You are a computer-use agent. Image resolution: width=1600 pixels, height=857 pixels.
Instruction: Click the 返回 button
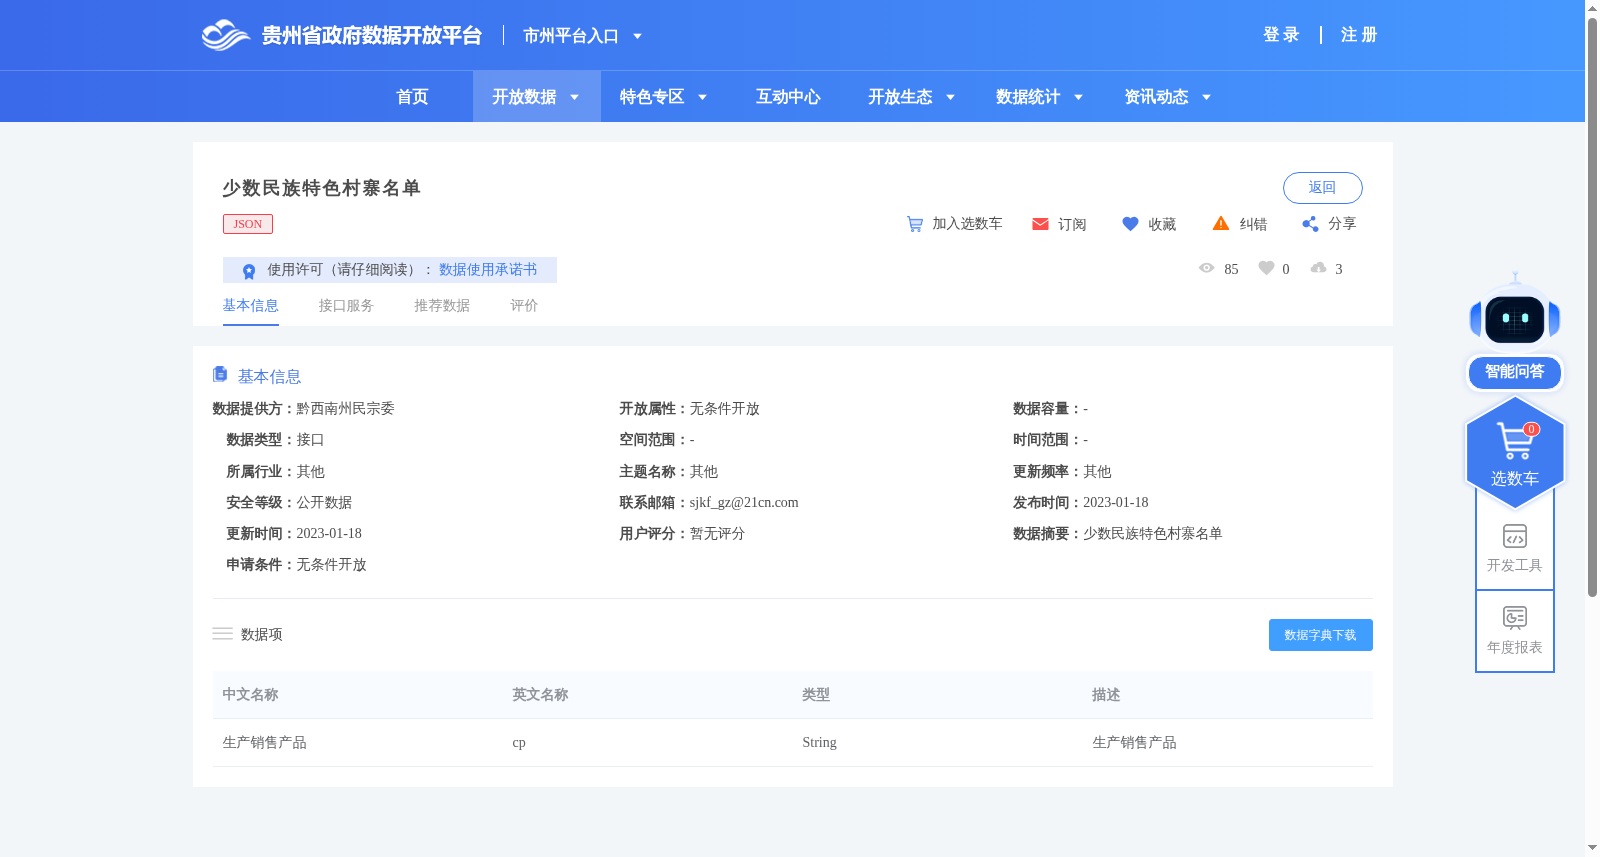1322,188
